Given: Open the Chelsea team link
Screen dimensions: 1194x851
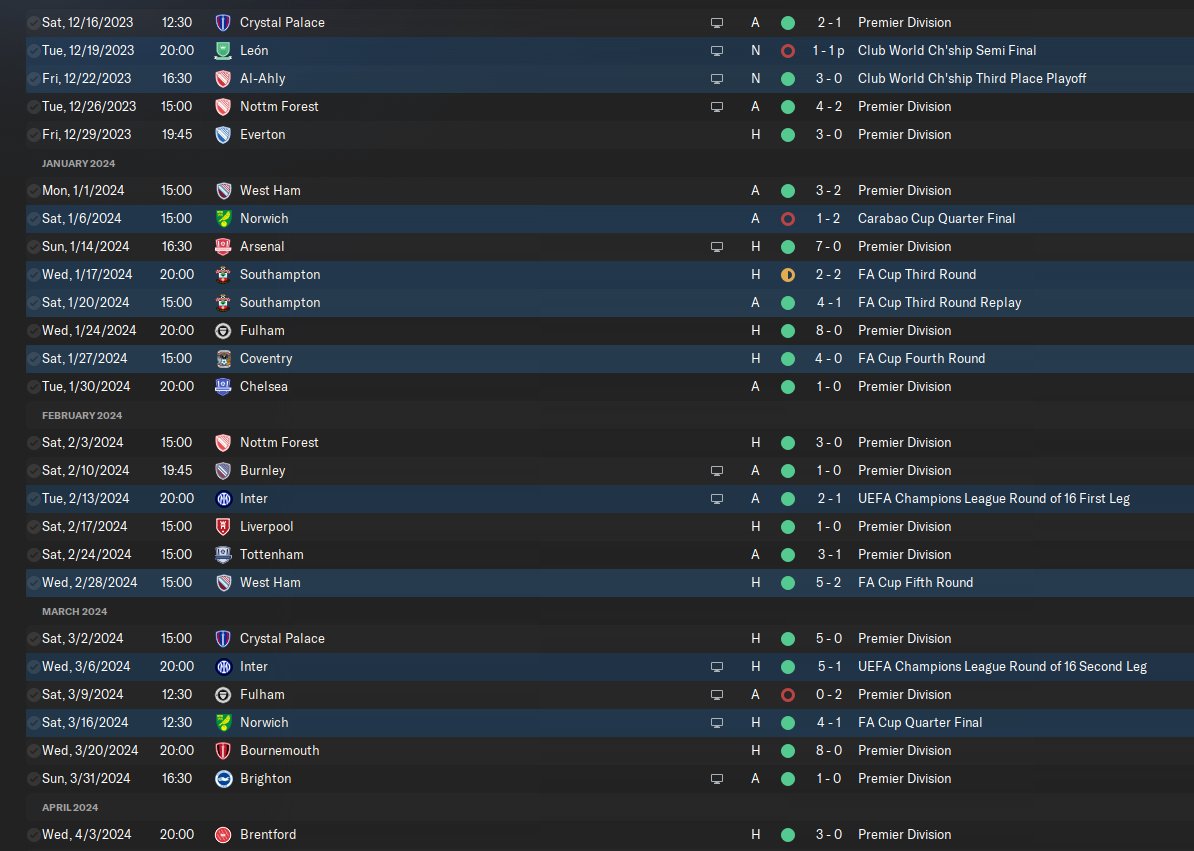Looking at the screenshot, I should pos(263,387).
